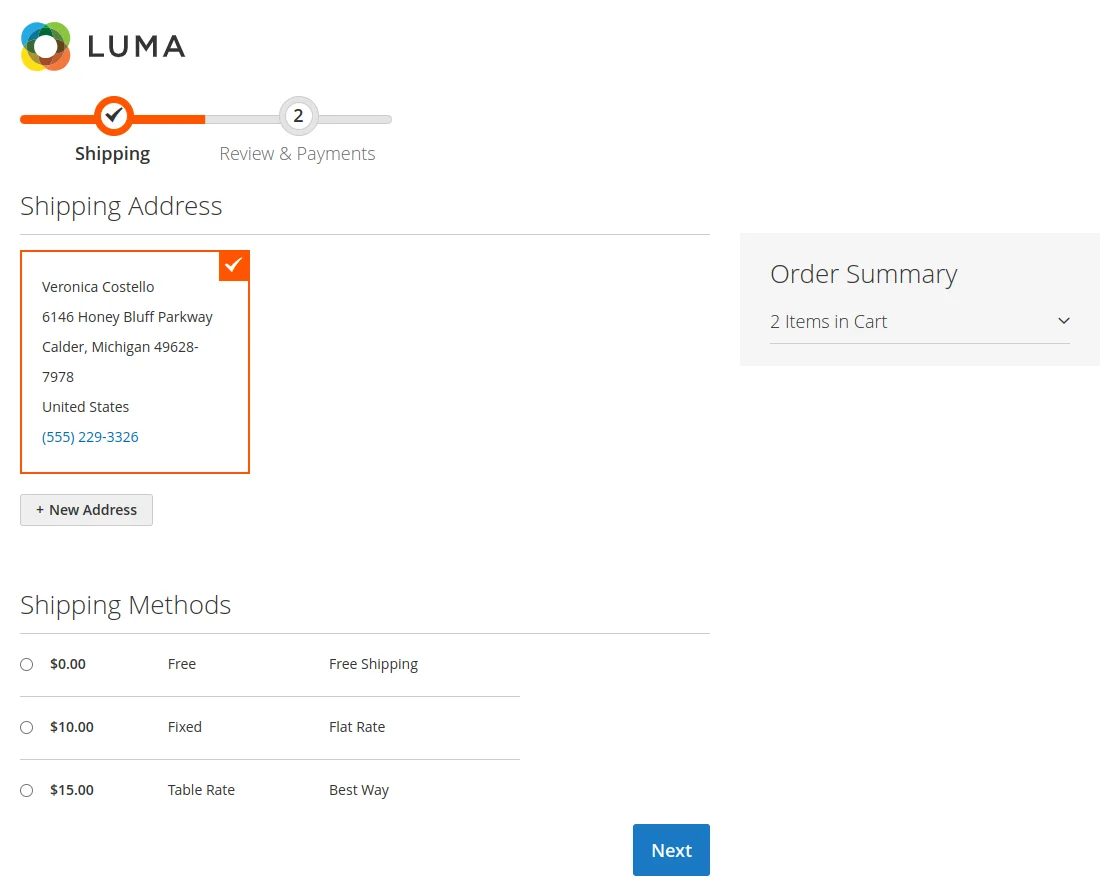Viewport: 1120px width, 880px height.
Task: Click the Order Summary heading
Action: point(863,274)
